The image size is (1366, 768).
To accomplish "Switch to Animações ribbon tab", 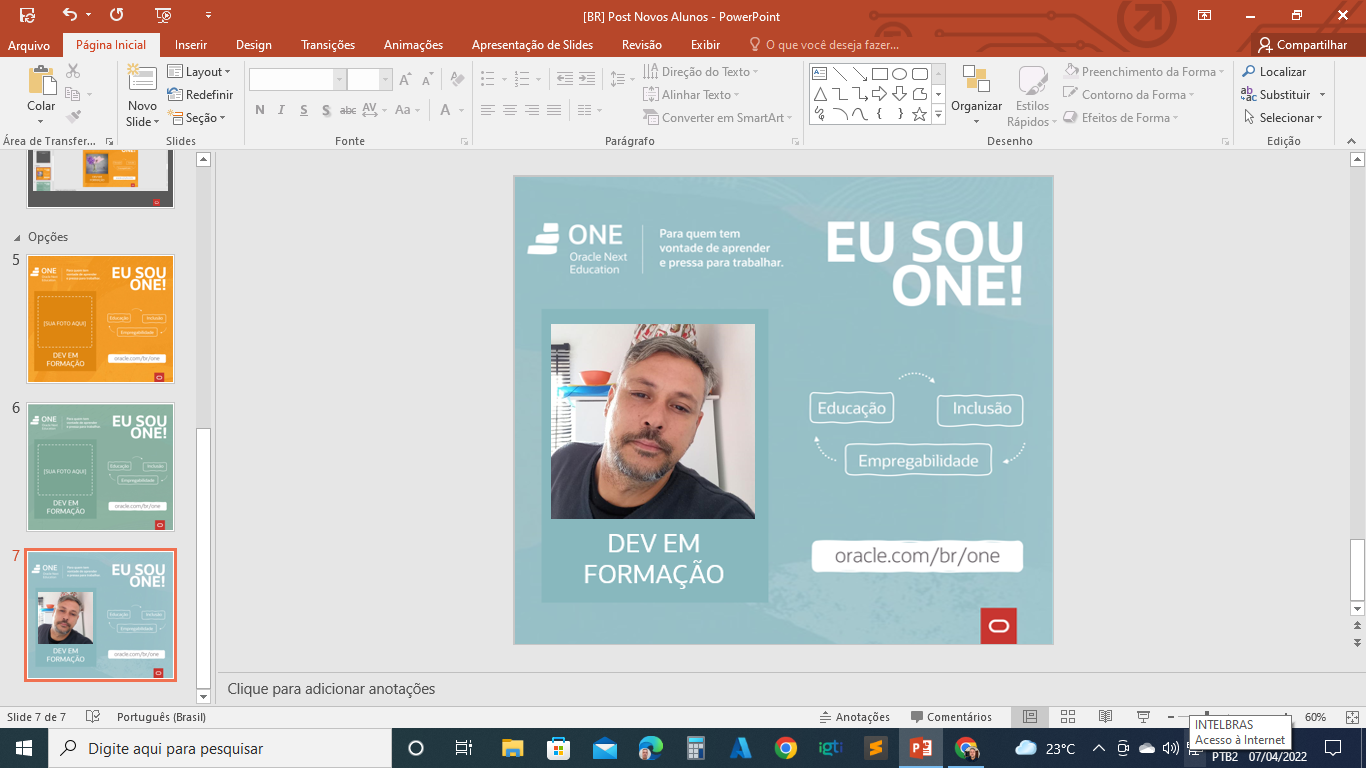I will pos(413,45).
